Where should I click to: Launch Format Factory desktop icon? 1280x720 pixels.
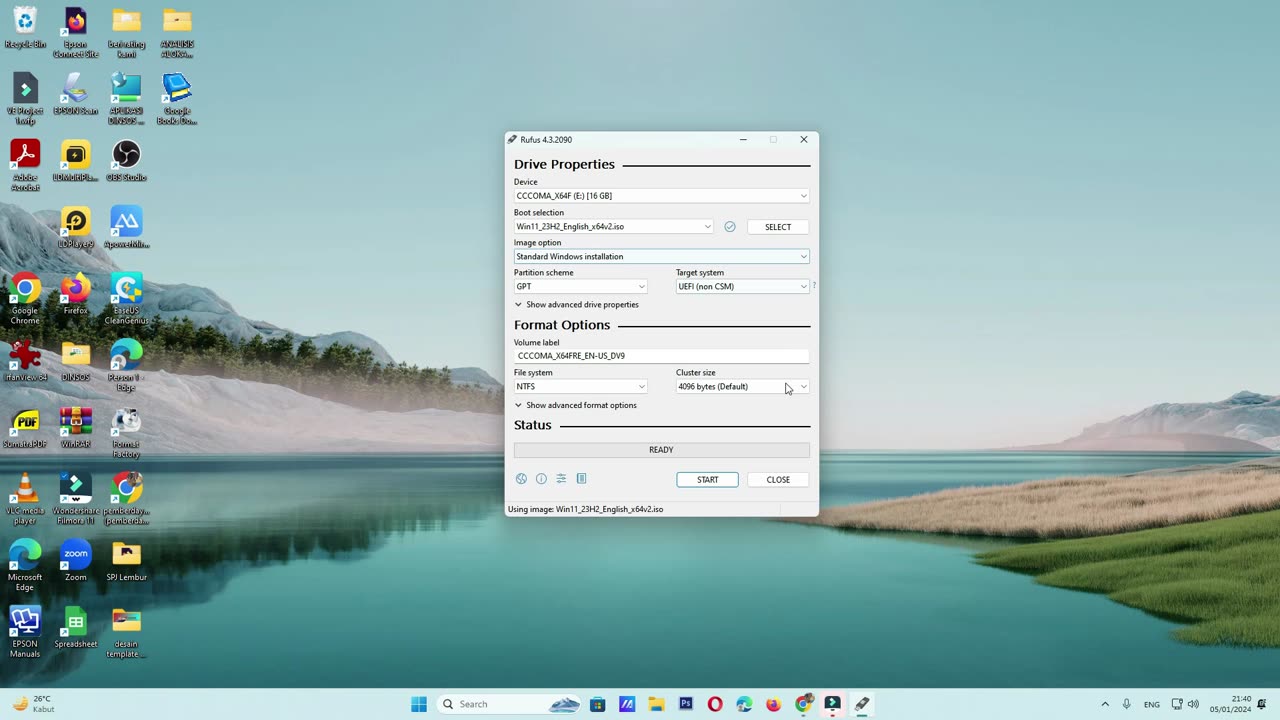pos(126,432)
